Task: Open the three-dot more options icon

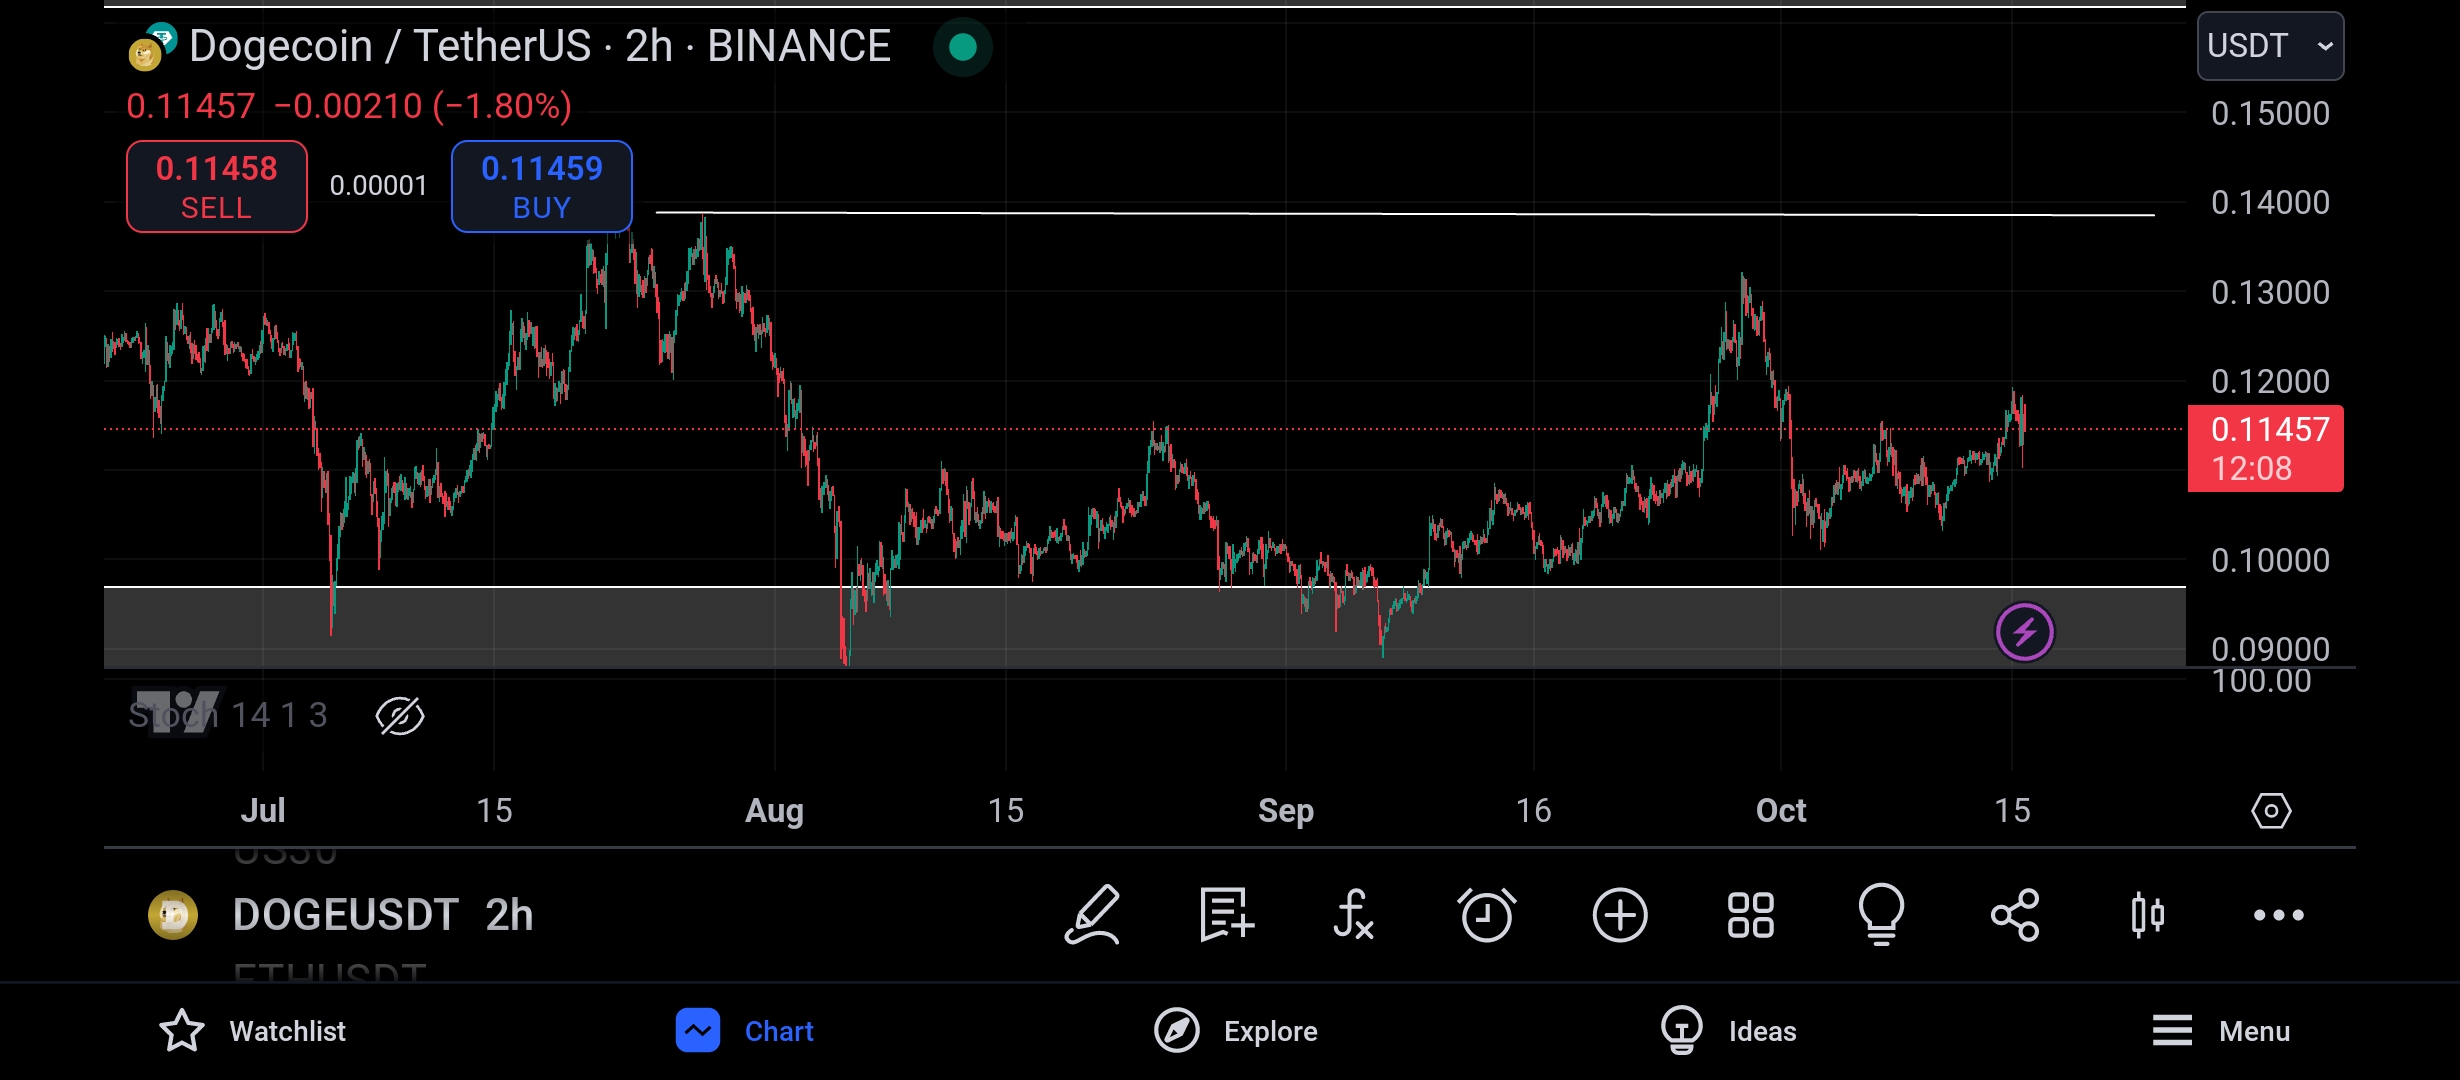Action: (2279, 914)
